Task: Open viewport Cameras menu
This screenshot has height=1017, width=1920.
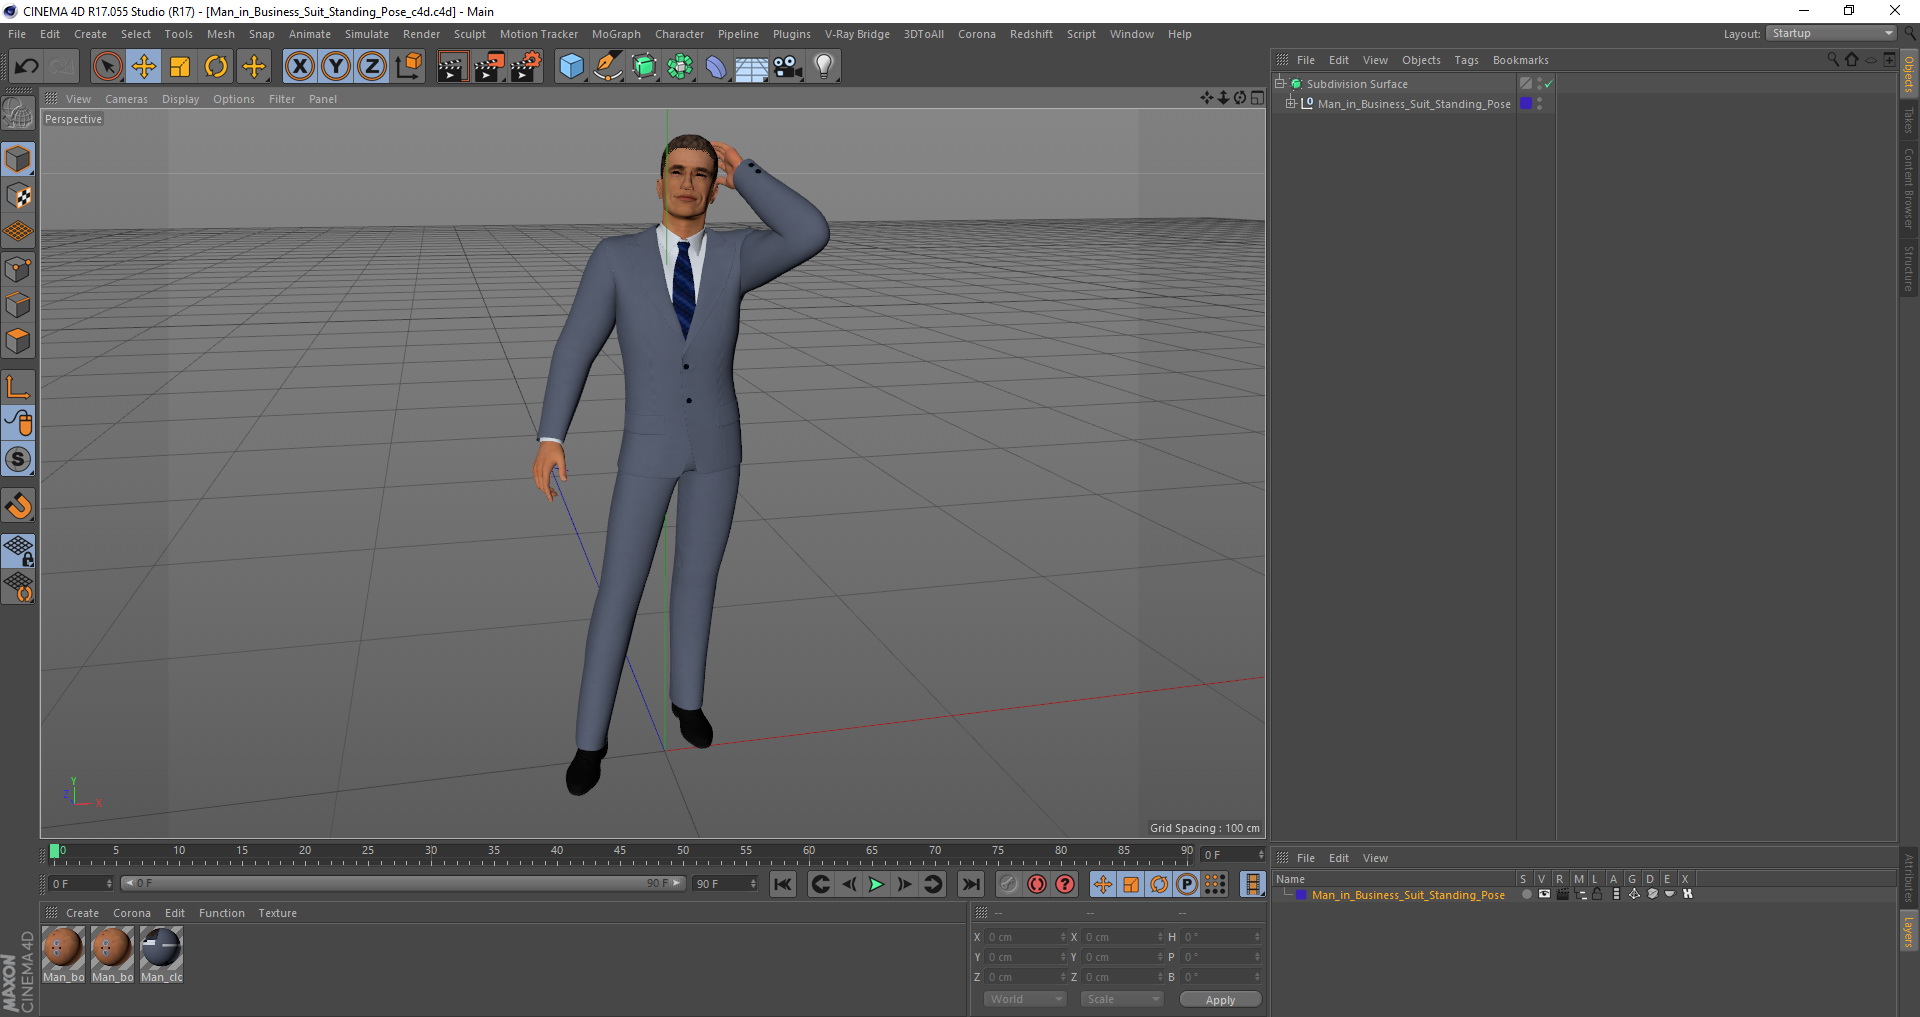Action: pyautogui.click(x=126, y=99)
